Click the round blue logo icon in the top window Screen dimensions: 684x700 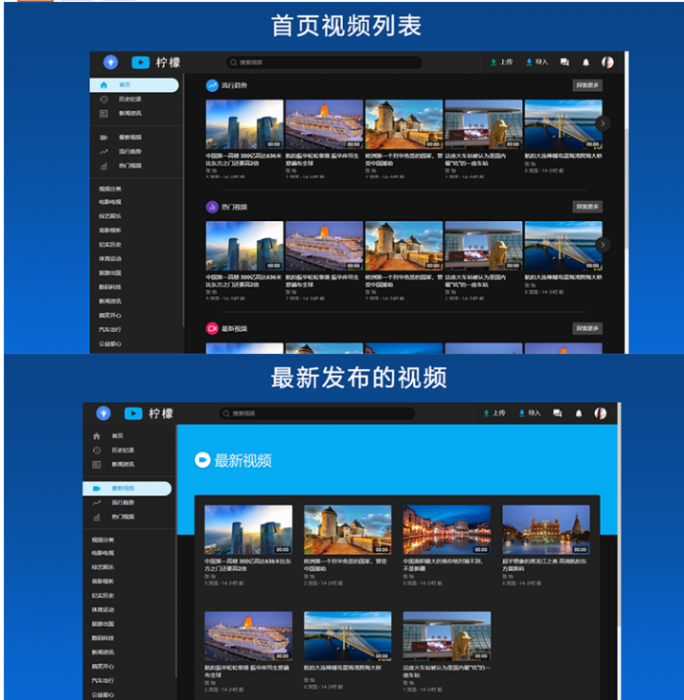(x=110, y=62)
